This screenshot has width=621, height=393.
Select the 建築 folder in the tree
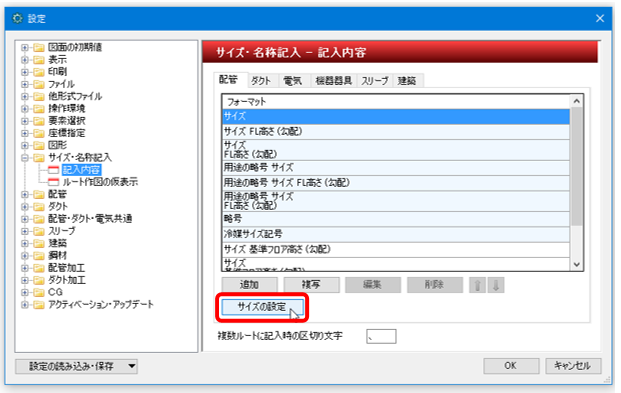pos(57,243)
